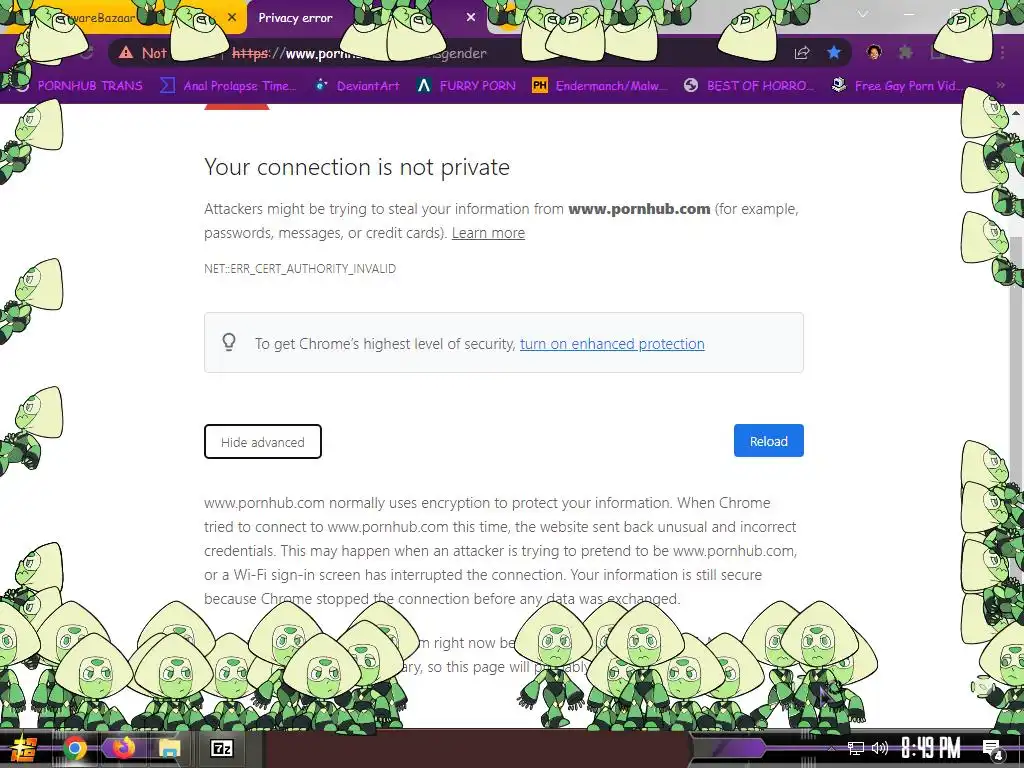Collapse details with Hide advanced button
This screenshot has width=1024, height=768.
tap(263, 441)
